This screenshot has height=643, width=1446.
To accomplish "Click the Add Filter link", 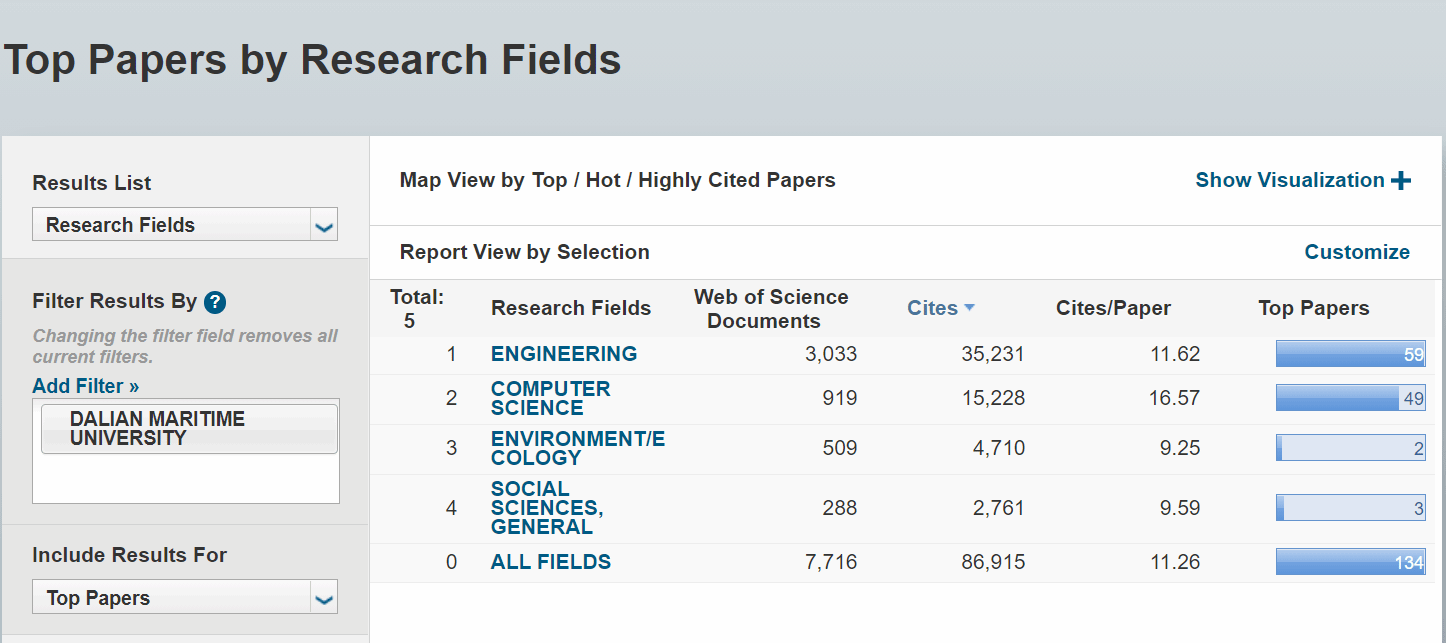I will point(86,386).
